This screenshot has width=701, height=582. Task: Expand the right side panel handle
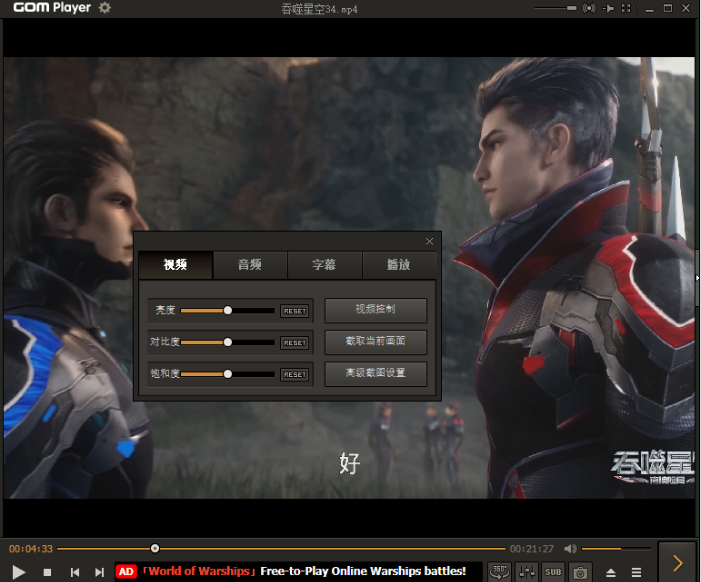[x=697, y=278]
